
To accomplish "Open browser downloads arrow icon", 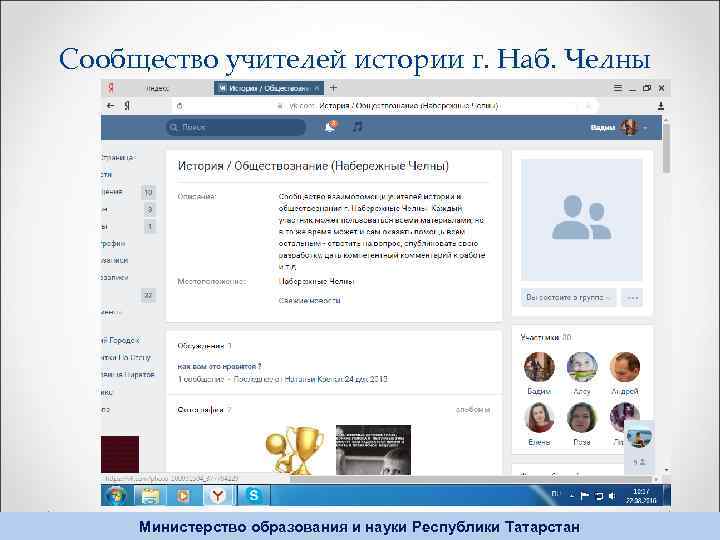I will [661, 106].
